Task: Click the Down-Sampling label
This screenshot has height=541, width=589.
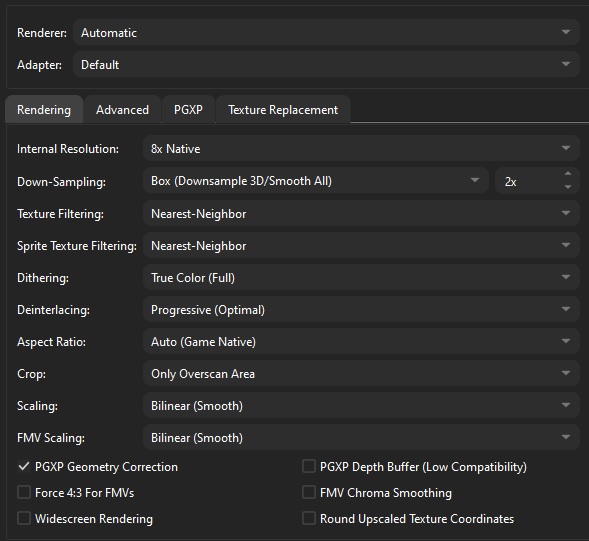Action: (62, 182)
